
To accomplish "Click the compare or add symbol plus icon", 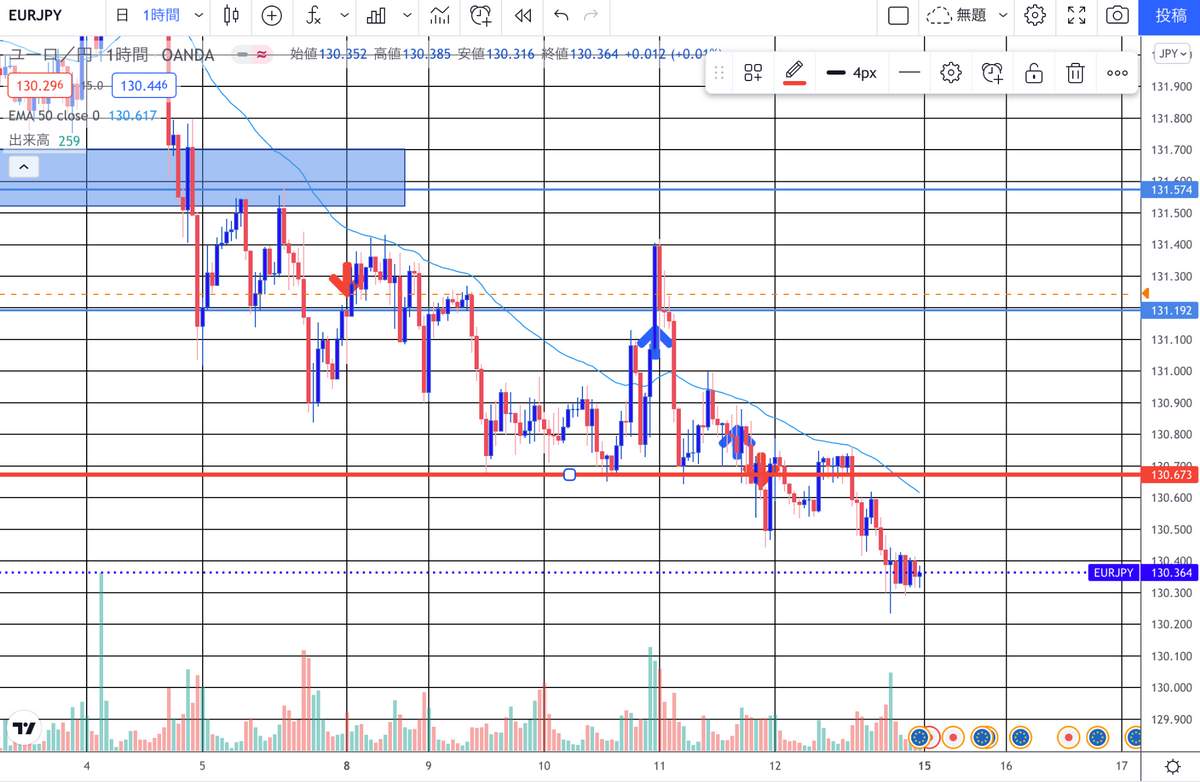I will point(271,15).
